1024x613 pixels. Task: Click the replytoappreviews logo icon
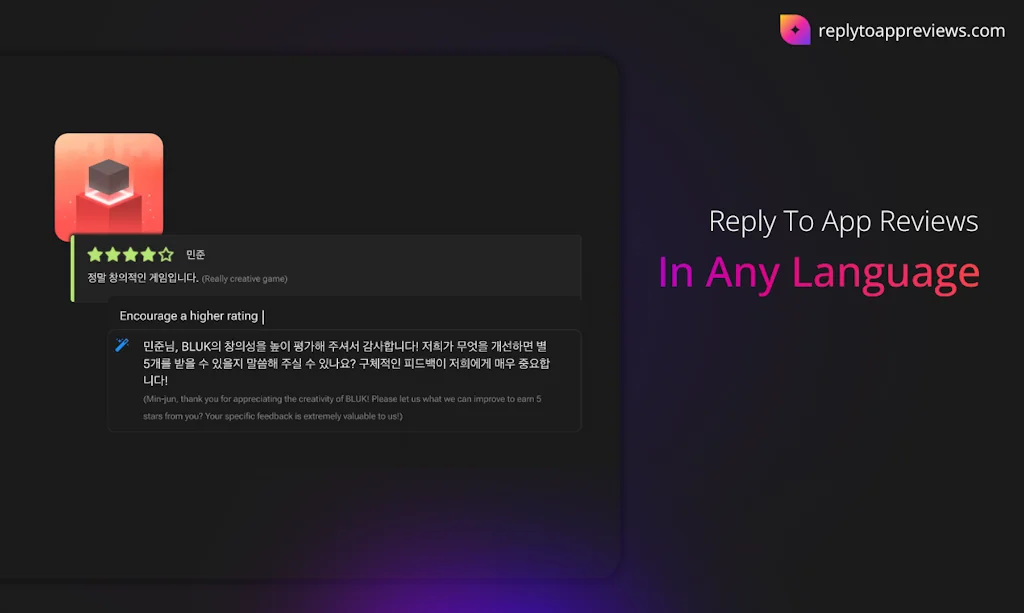pyautogui.click(x=795, y=29)
